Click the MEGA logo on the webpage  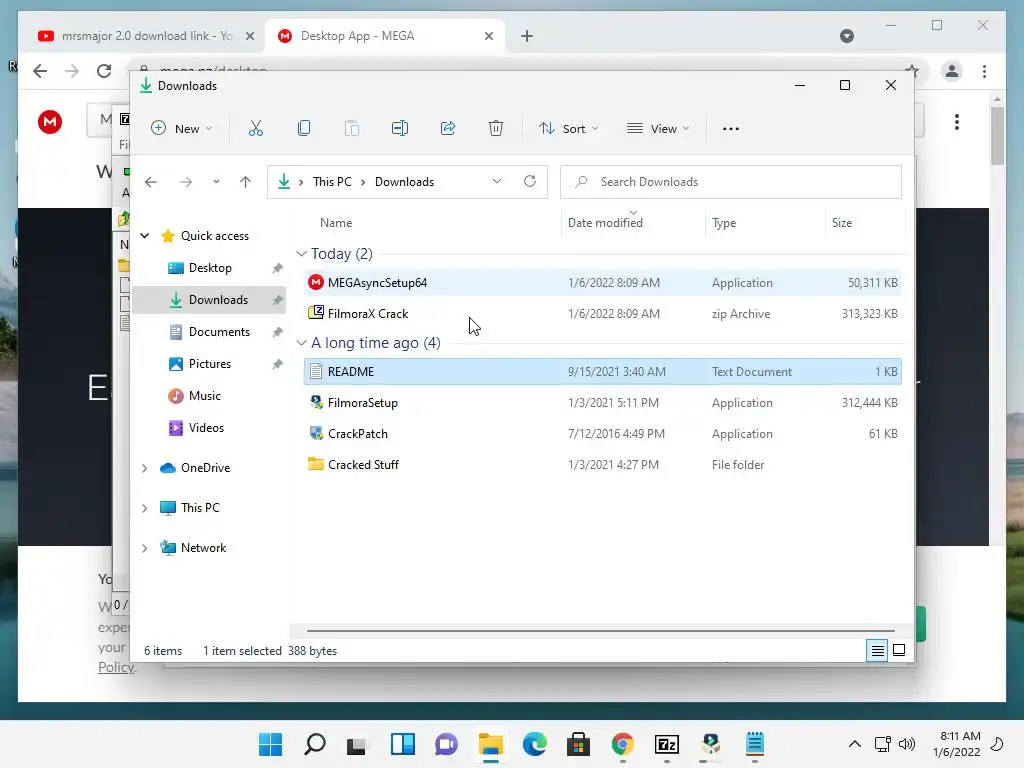[50, 122]
